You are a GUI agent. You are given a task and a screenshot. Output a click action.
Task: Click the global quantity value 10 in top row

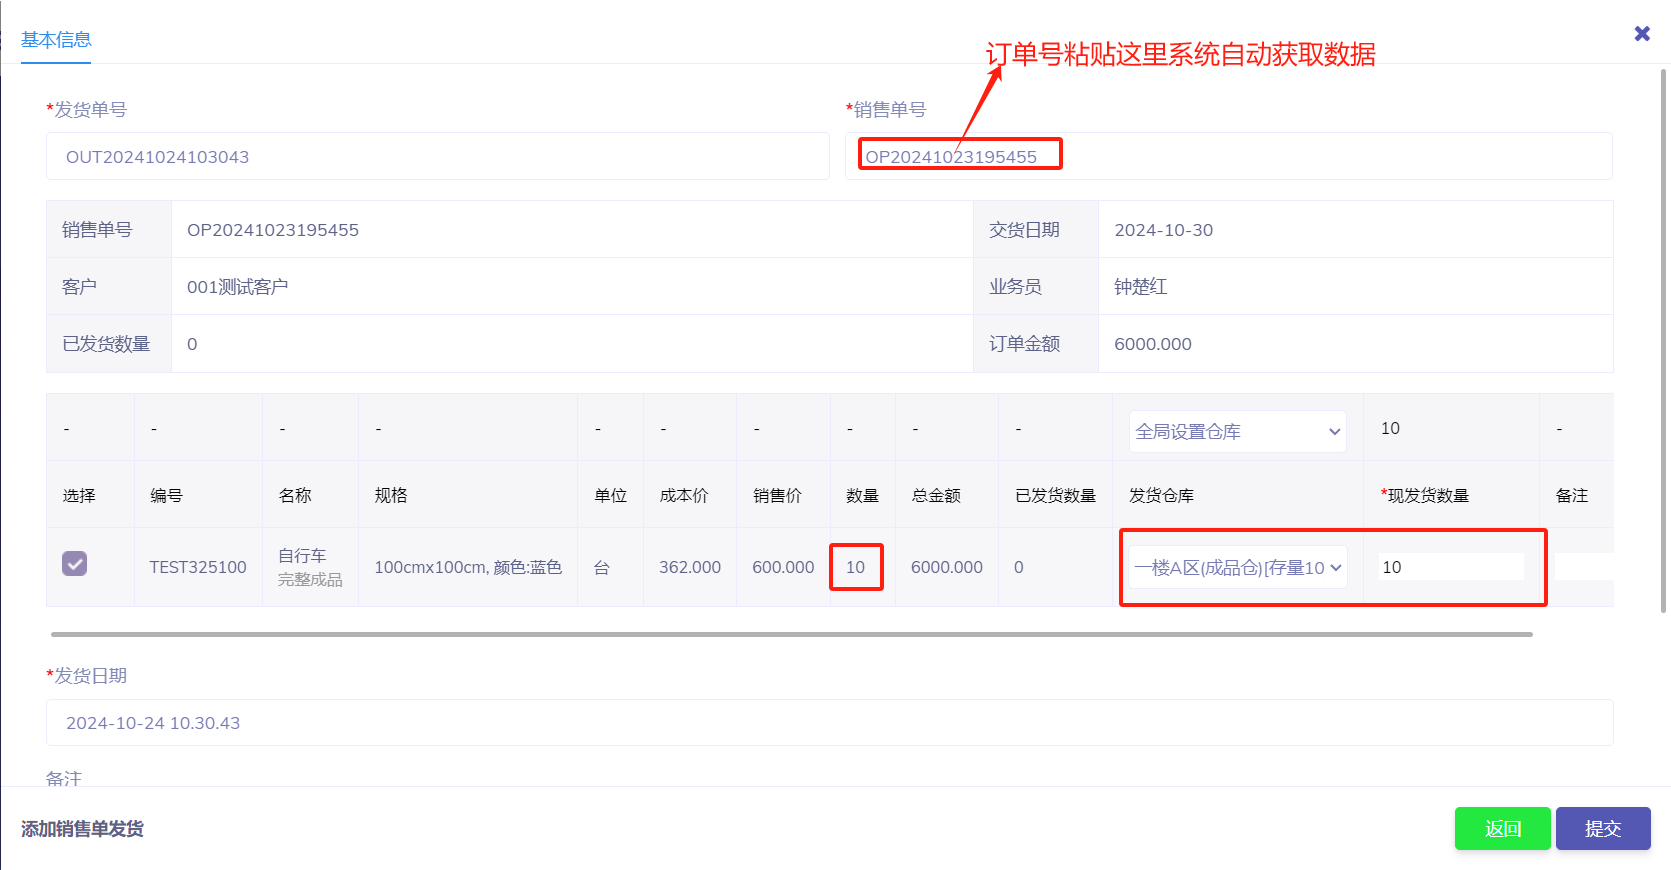[x=1390, y=428]
